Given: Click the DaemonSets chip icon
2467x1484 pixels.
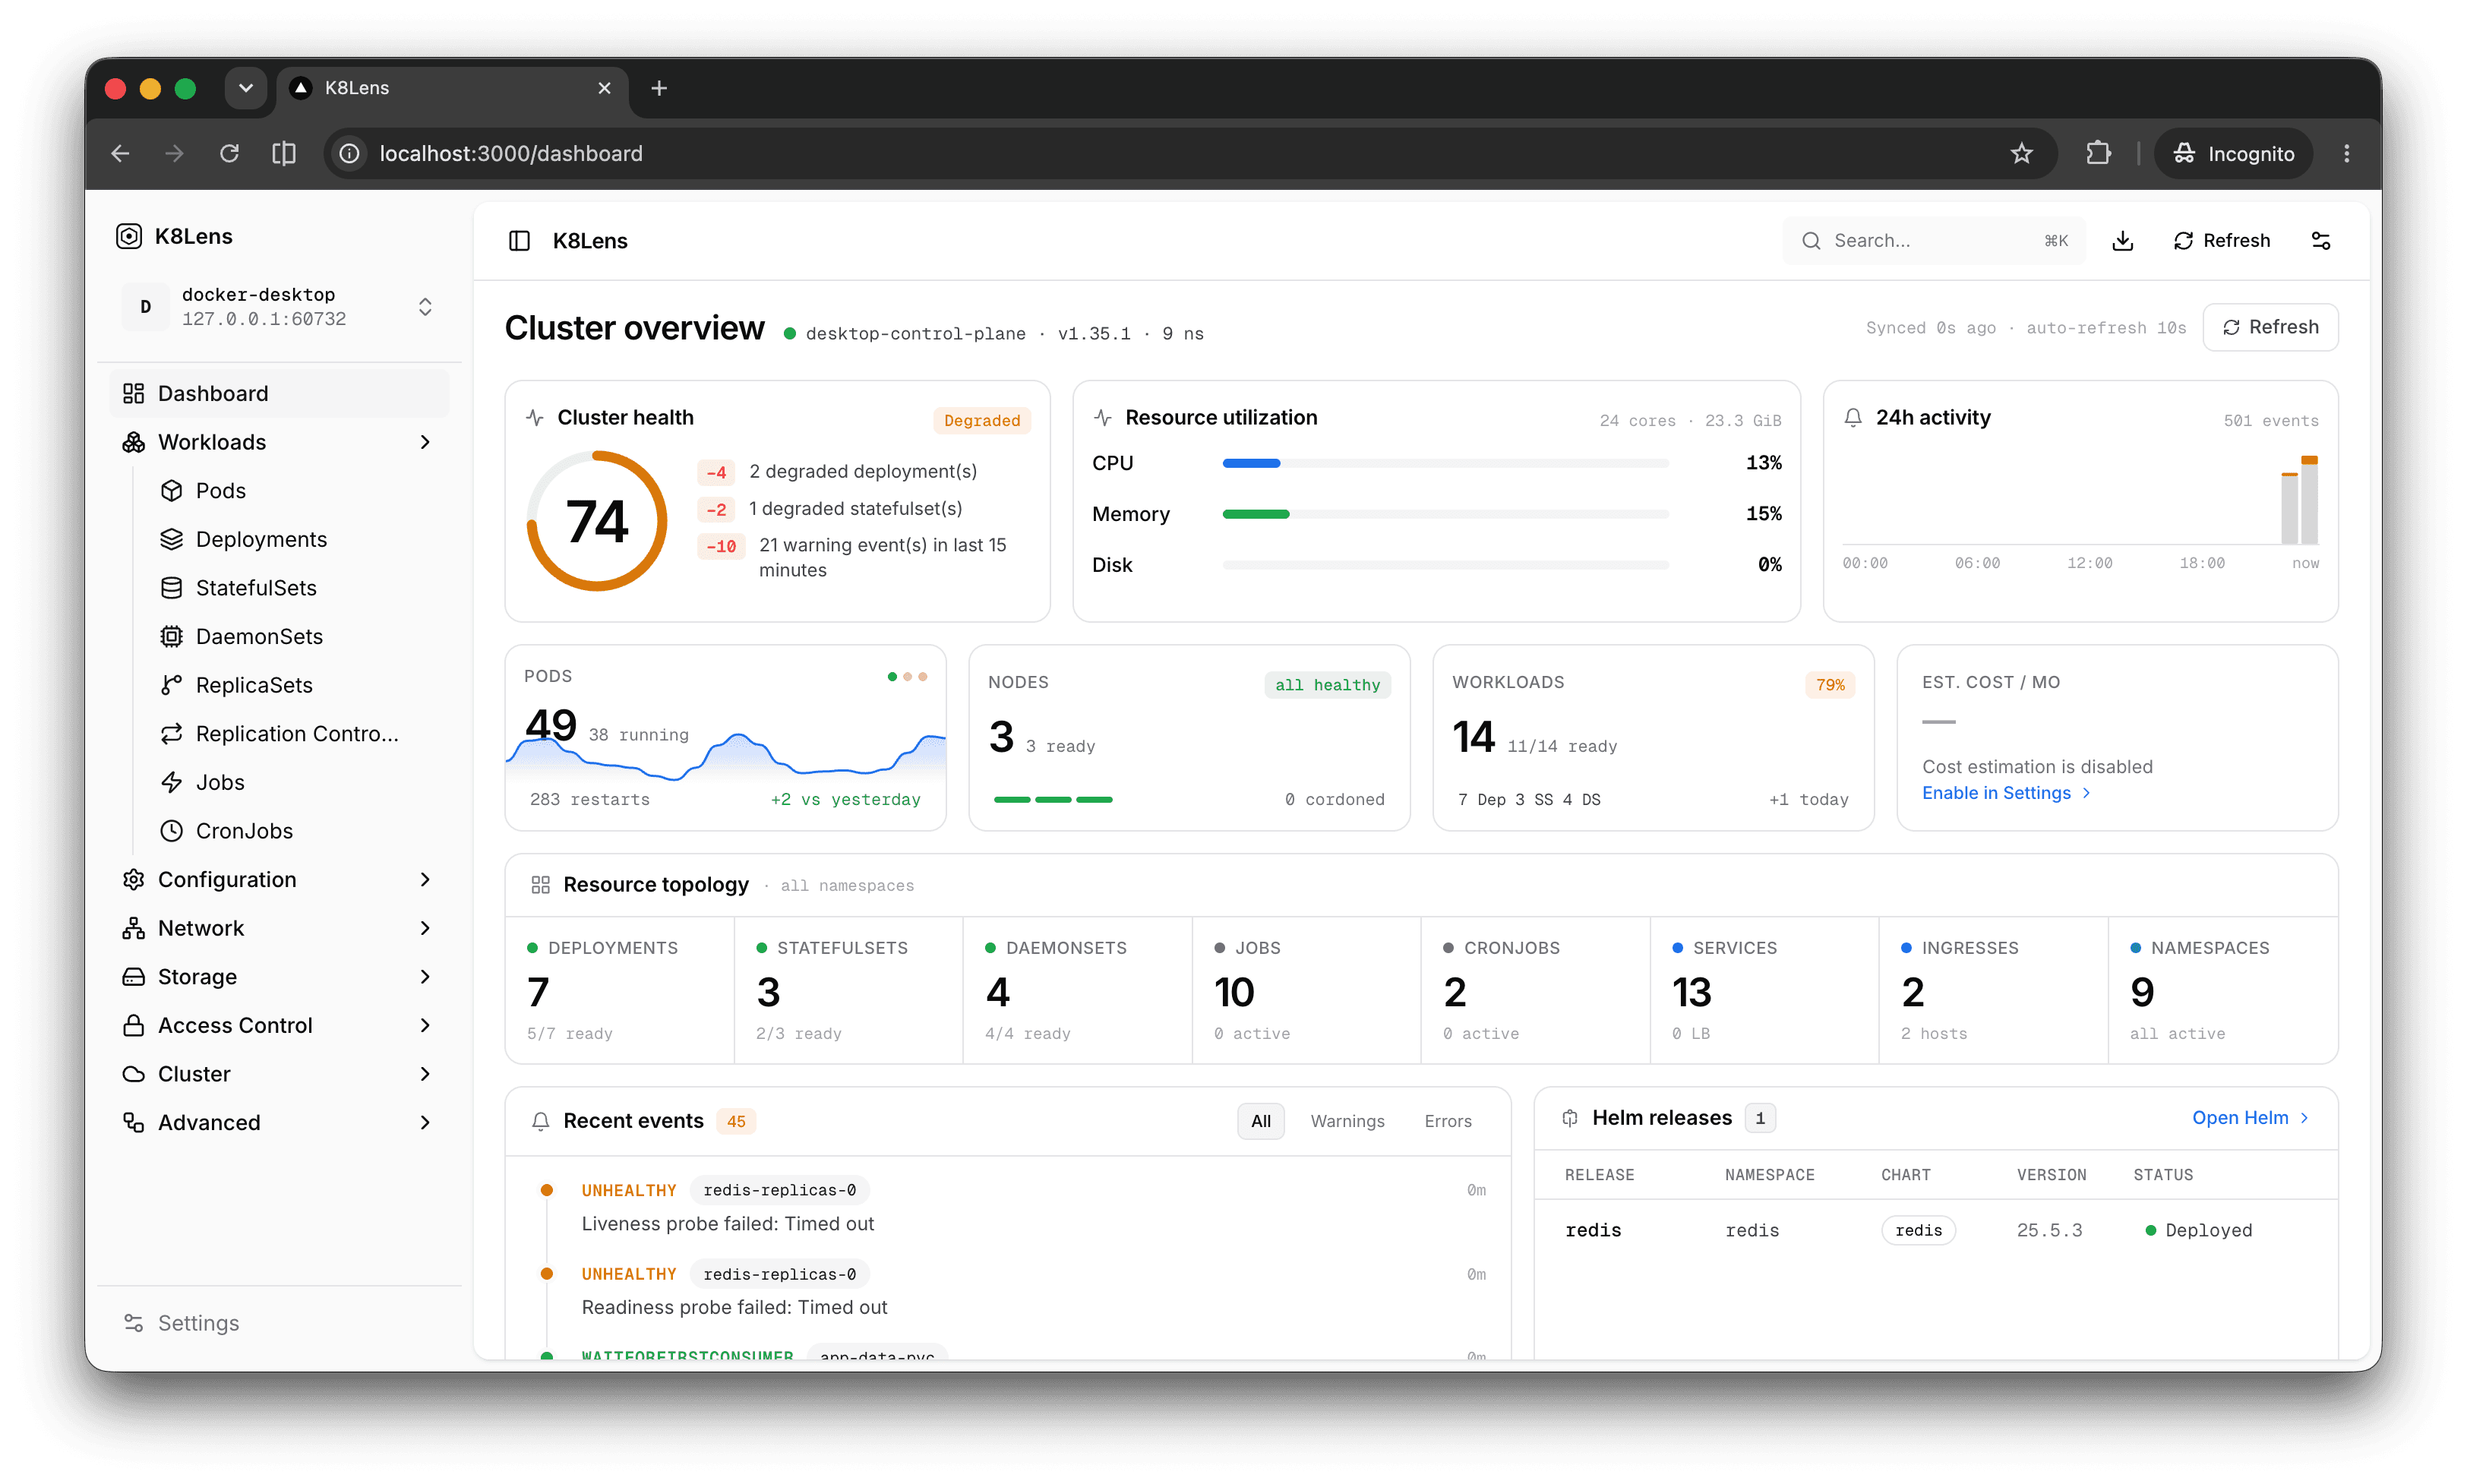Looking at the screenshot, I should tap(172, 637).
